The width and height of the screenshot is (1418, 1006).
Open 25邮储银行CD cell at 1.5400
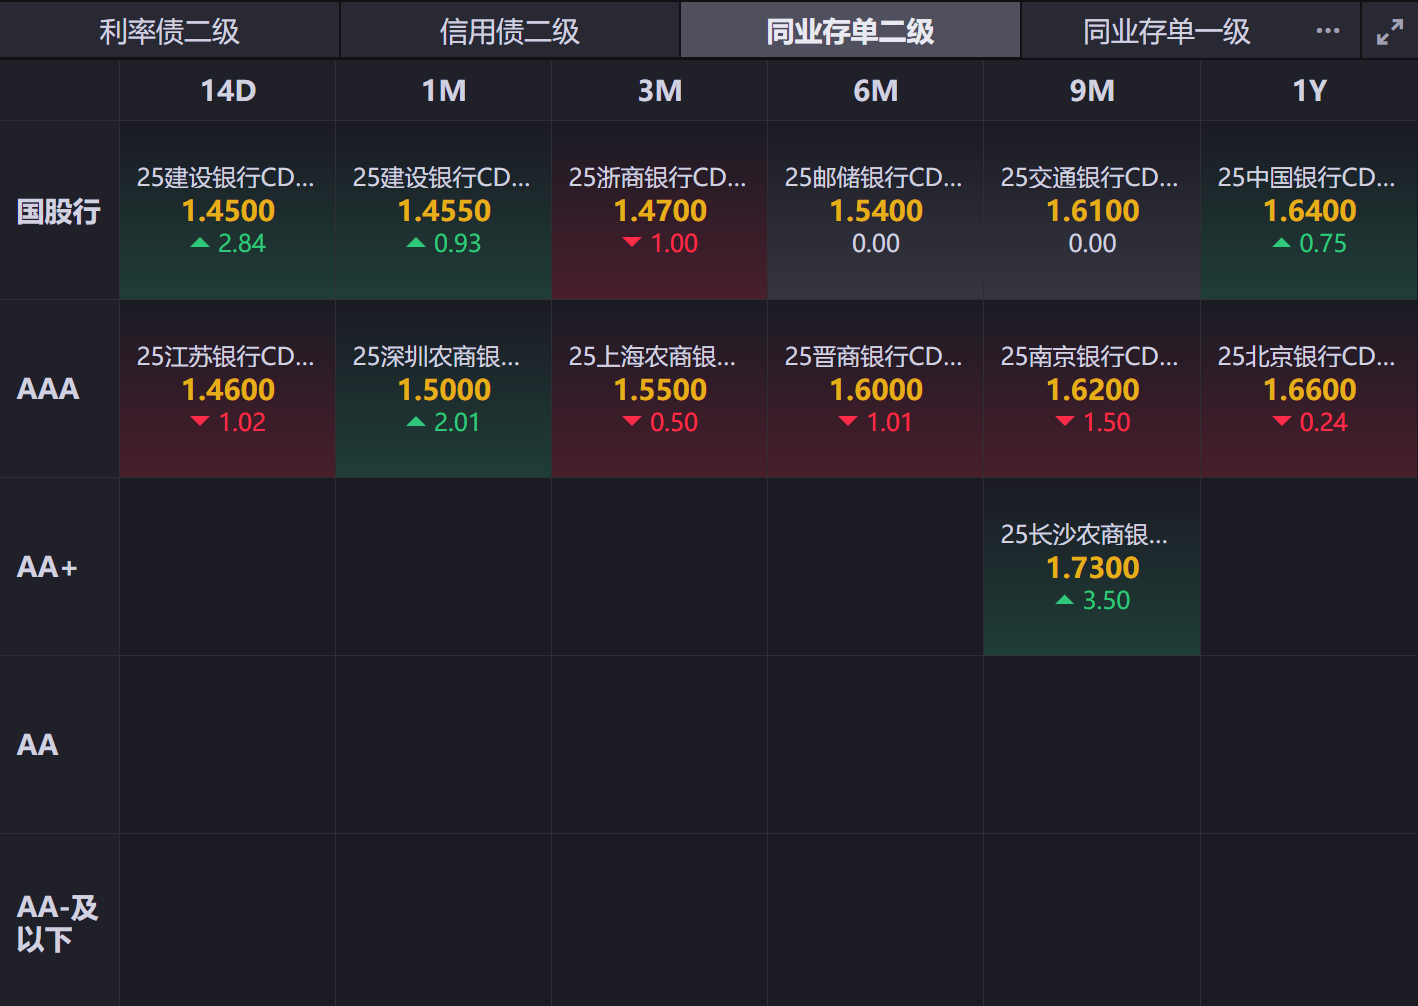click(x=876, y=211)
